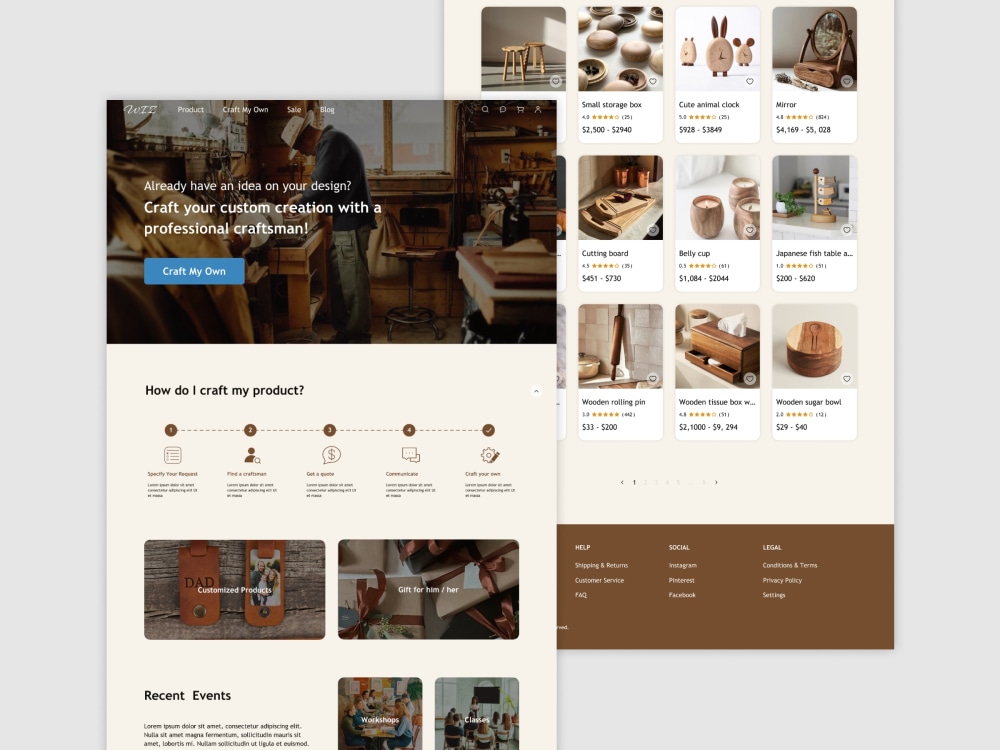
Task: Open Shipping & Returns footer link
Action: [601, 565]
